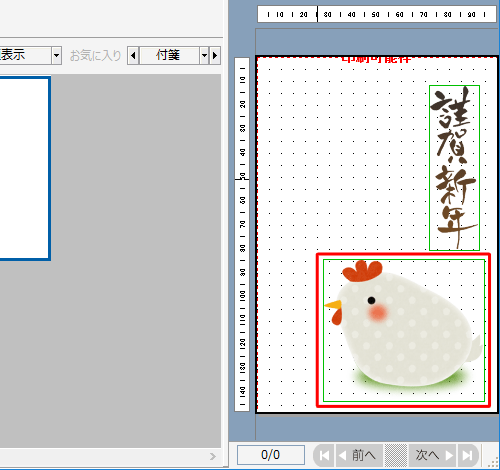Viewport: 500px width, 470px height.
Task: Click the left arrow beside 付箋
Action: tap(133, 55)
